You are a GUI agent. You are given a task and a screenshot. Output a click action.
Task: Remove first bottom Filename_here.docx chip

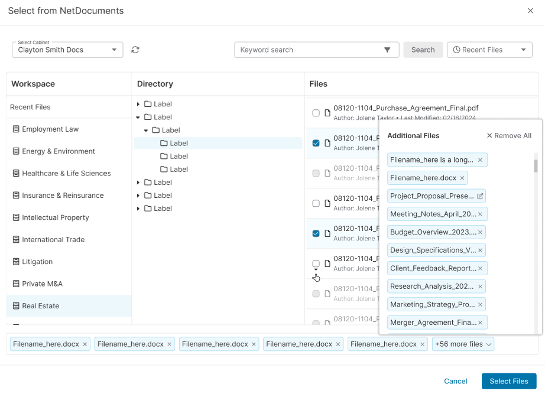pyautogui.click(x=85, y=344)
